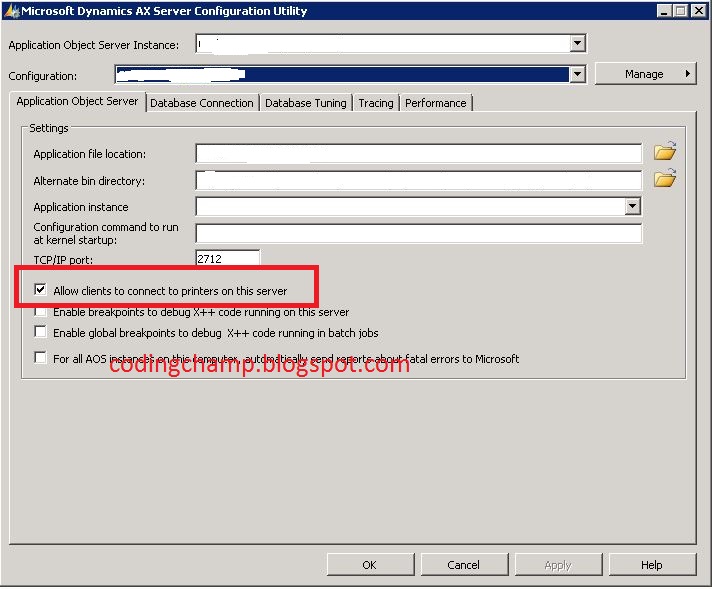712x589 pixels.
Task: Switch to Database Connection tab
Action: [x=202, y=103]
